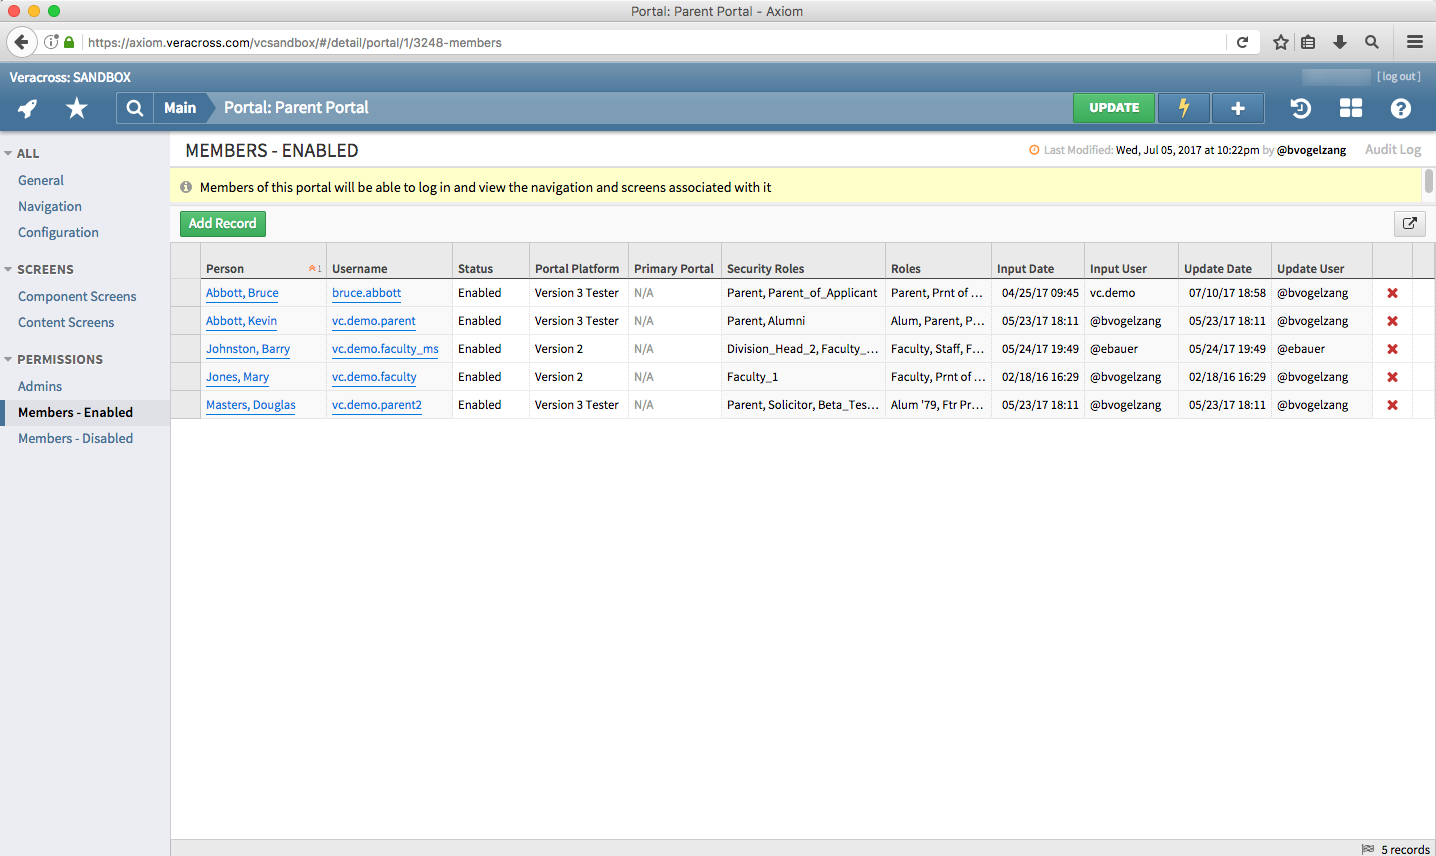
Task: Open the results in a new window pop-out icon
Action: (x=1409, y=224)
